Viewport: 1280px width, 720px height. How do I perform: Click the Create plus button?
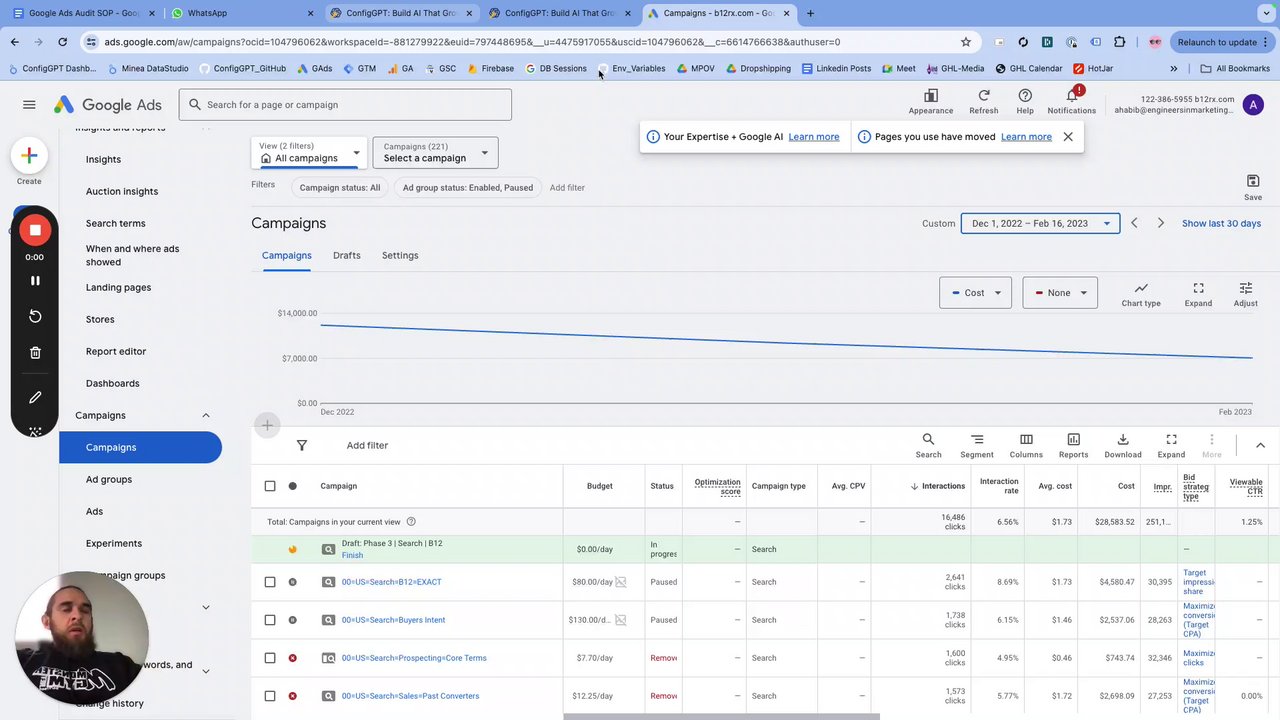tap(29, 155)
